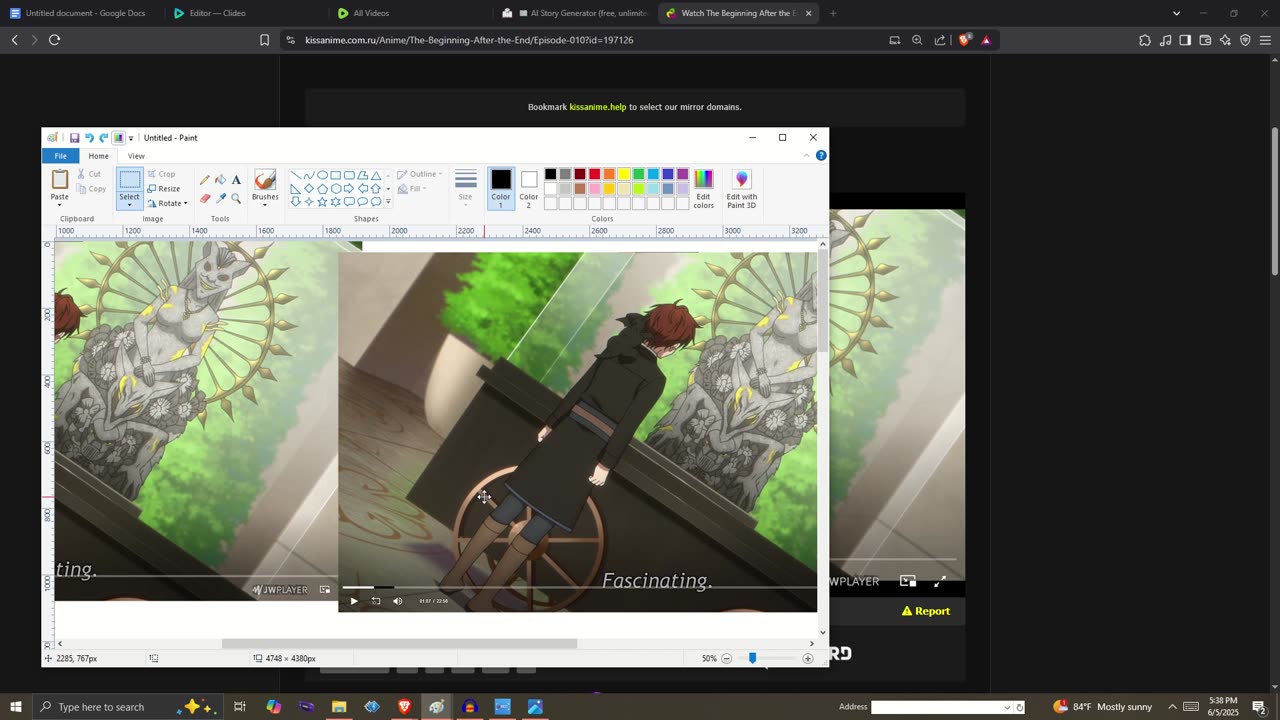1280x720 pixels.
Task: Click the browser address bar URL
Action: (469, 40)
